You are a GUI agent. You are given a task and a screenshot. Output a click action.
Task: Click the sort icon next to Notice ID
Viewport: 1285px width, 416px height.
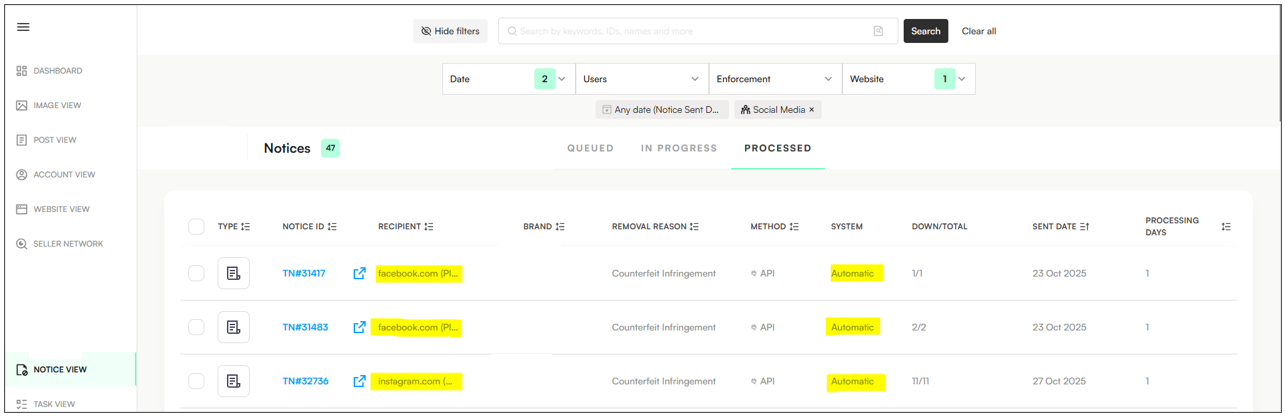332,227
